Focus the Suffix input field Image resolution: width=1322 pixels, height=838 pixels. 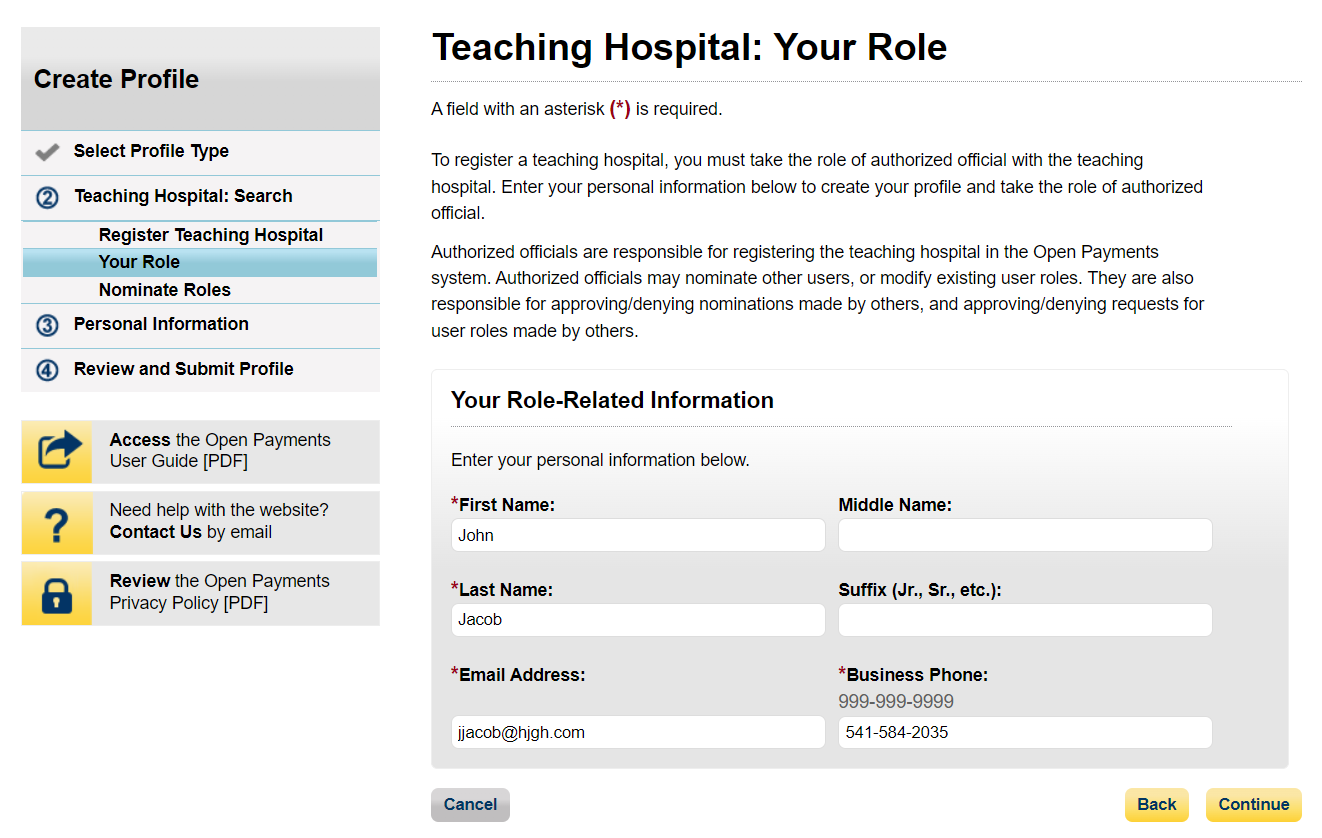point(1025,620)
